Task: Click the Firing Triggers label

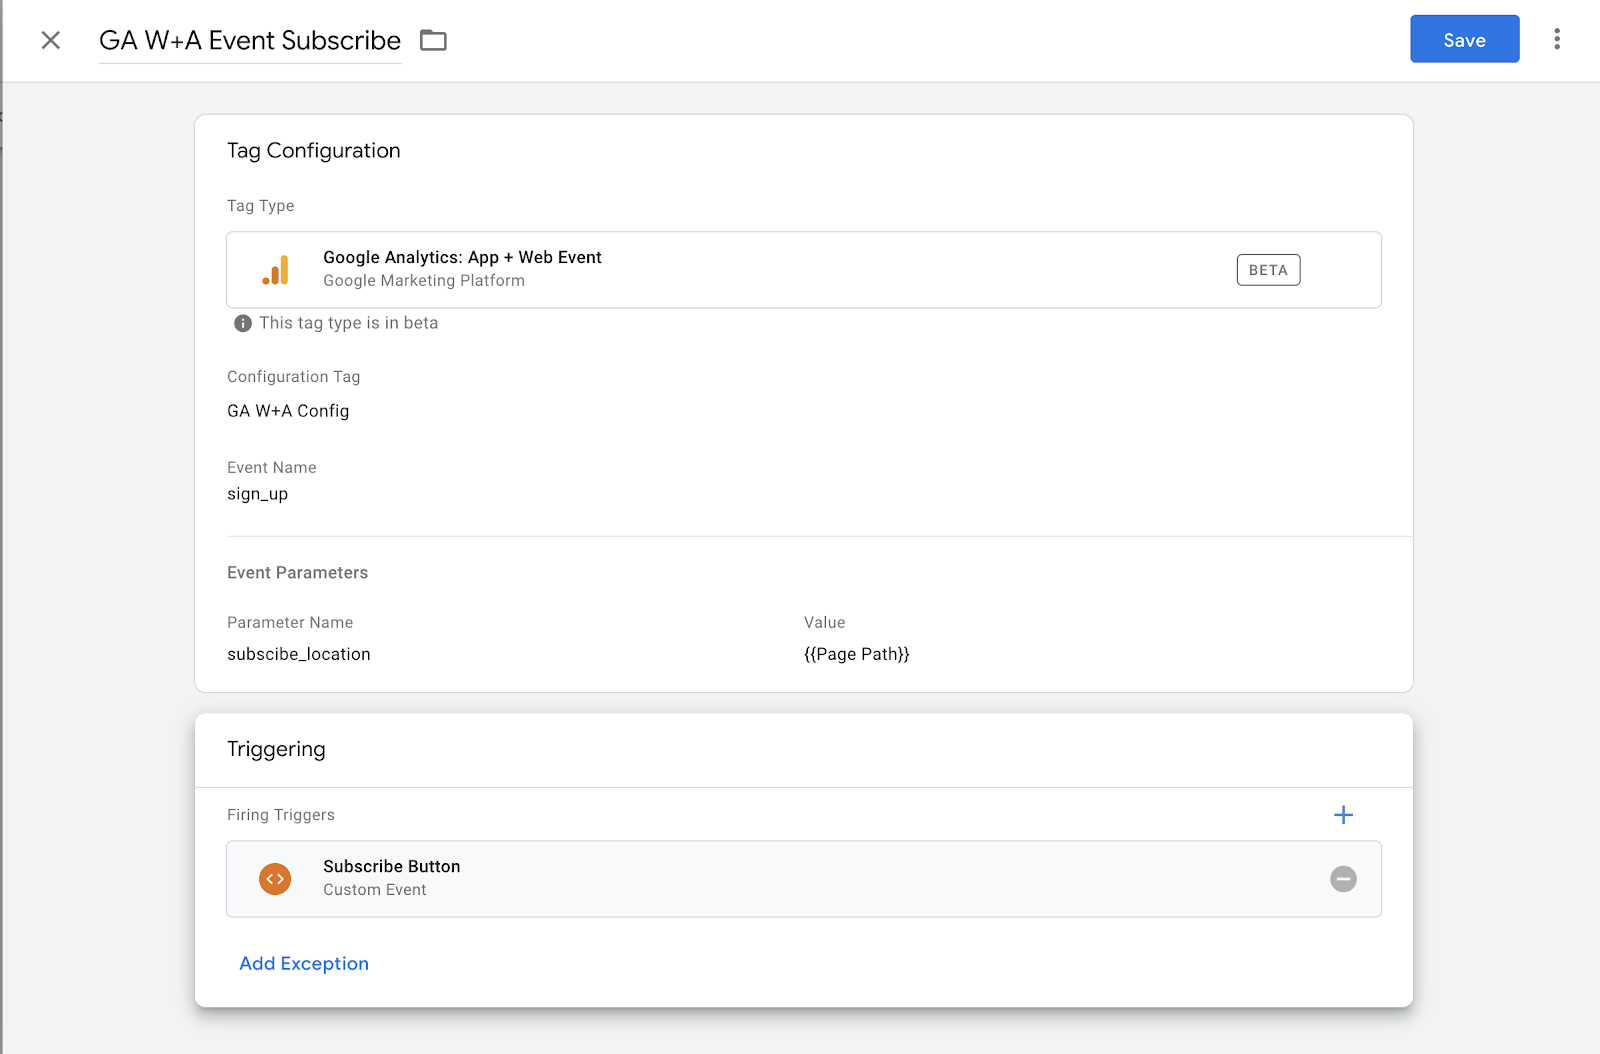Action: [x=280, y=815]
